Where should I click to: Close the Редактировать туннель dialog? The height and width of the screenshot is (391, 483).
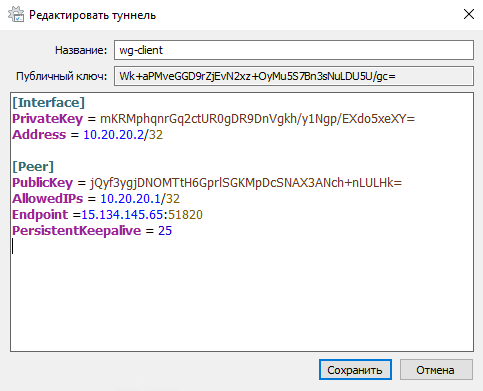point(469,14)
